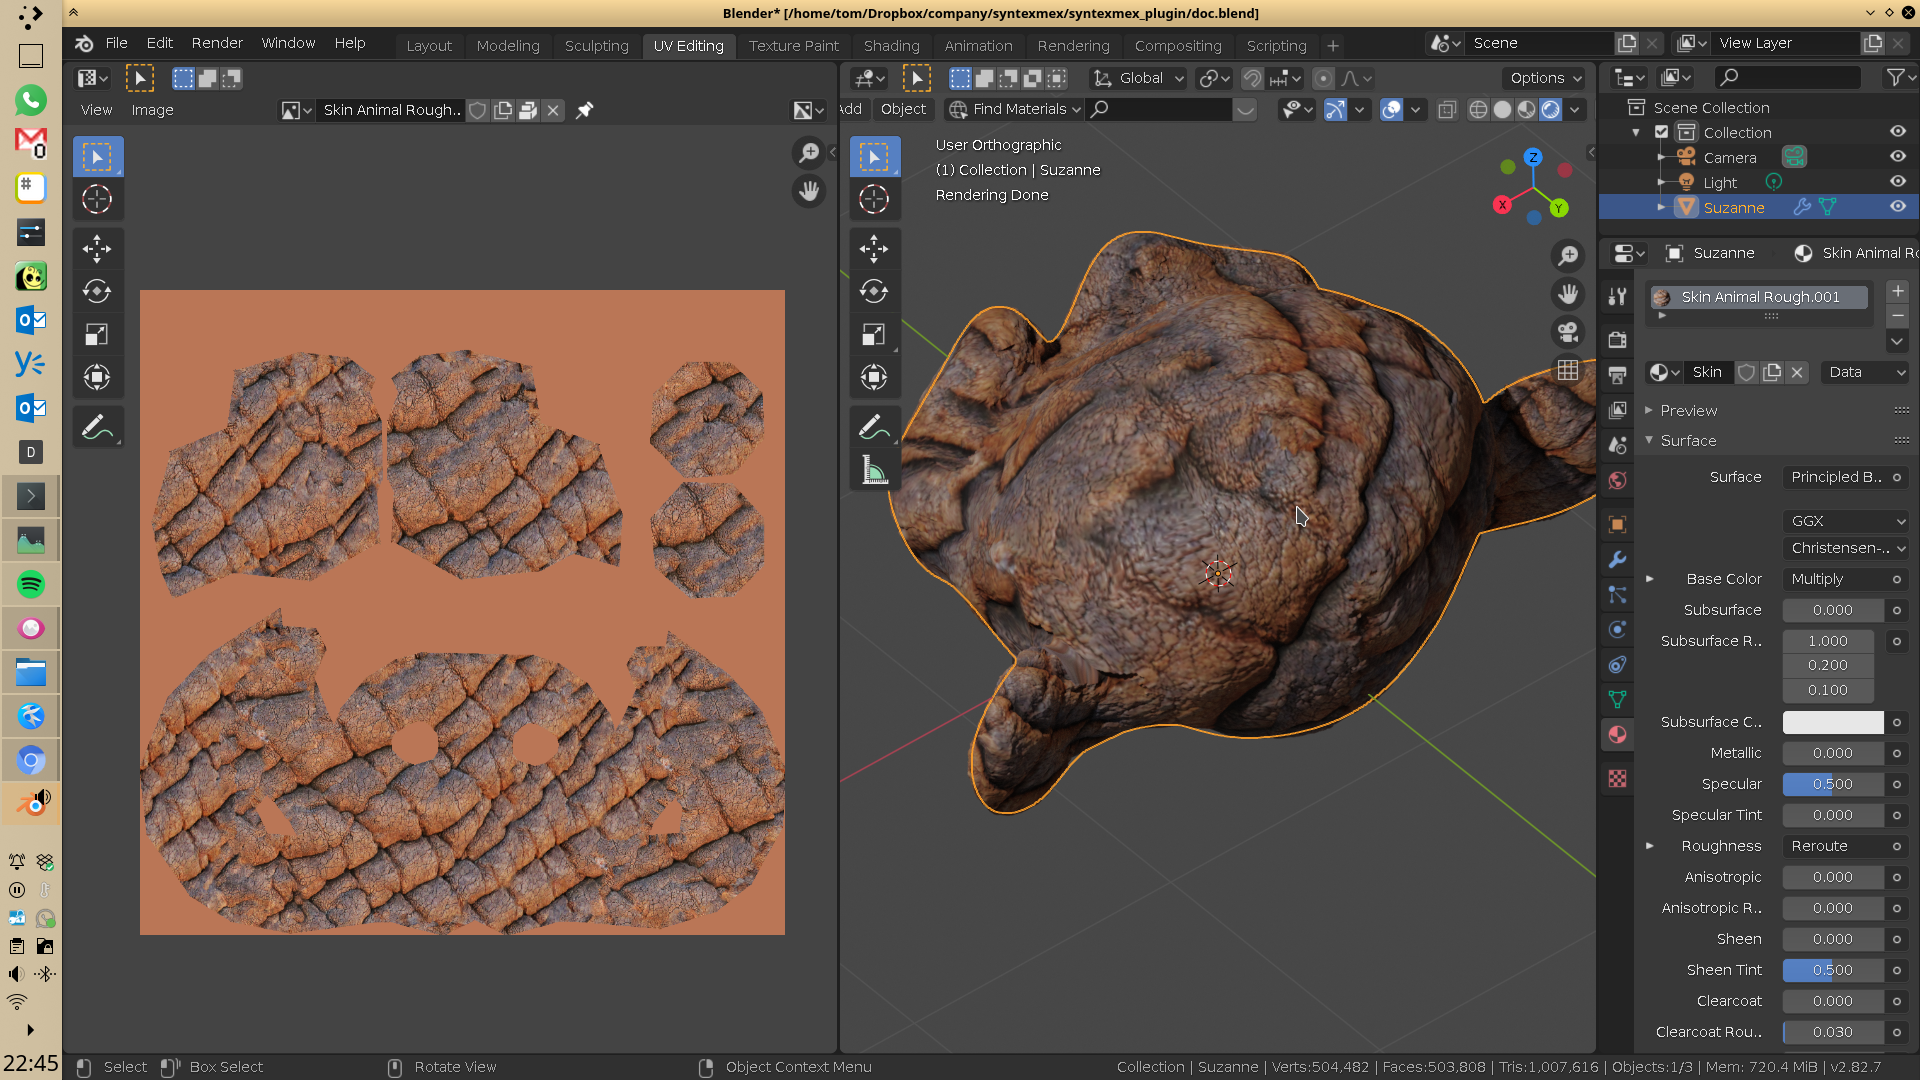Uncheck the Collection exclude checkbox
The image size is (1920, 1080).
(1662, 132)
